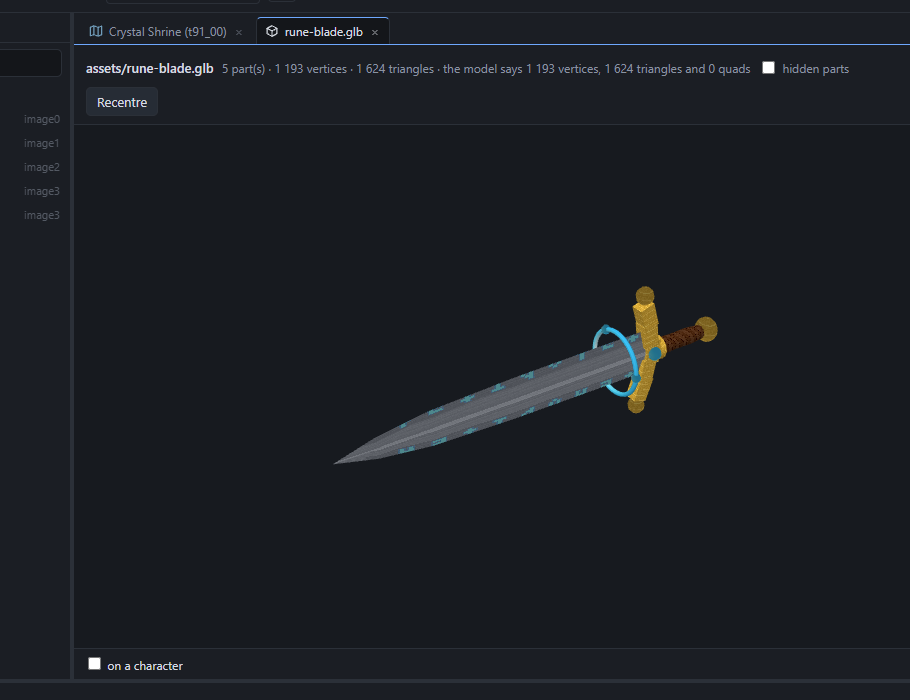
Task: Enable the hidden parts checkbox
Action: [768, 68]
